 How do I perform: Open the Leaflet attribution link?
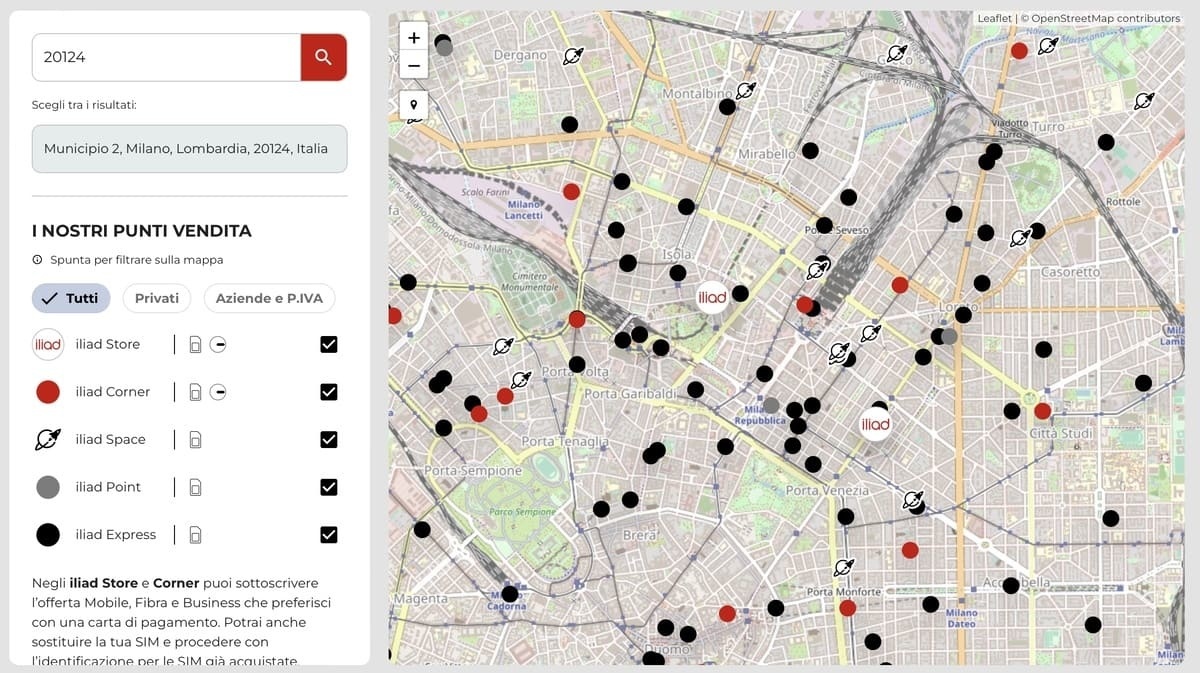click(994, 18)
